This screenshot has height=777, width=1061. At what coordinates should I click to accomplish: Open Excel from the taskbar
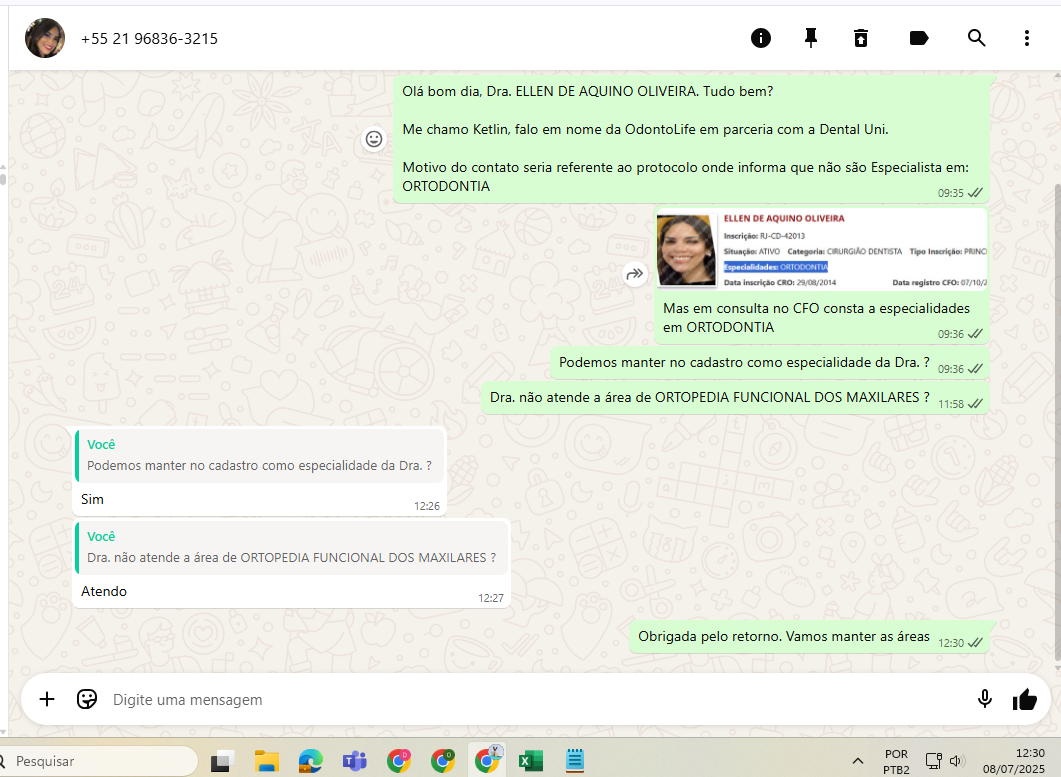[530, 761]
